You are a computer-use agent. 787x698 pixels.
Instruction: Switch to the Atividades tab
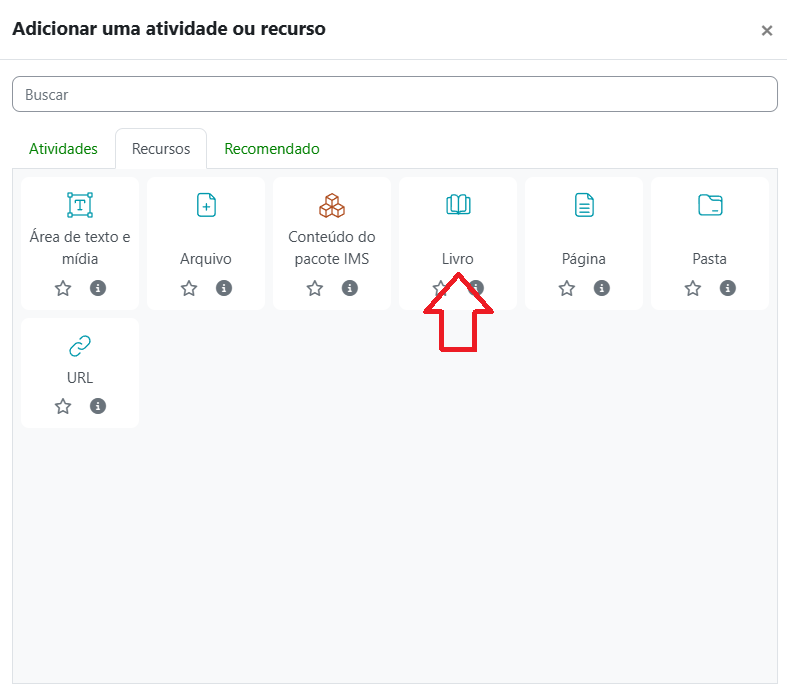click(x=63, y=149)
